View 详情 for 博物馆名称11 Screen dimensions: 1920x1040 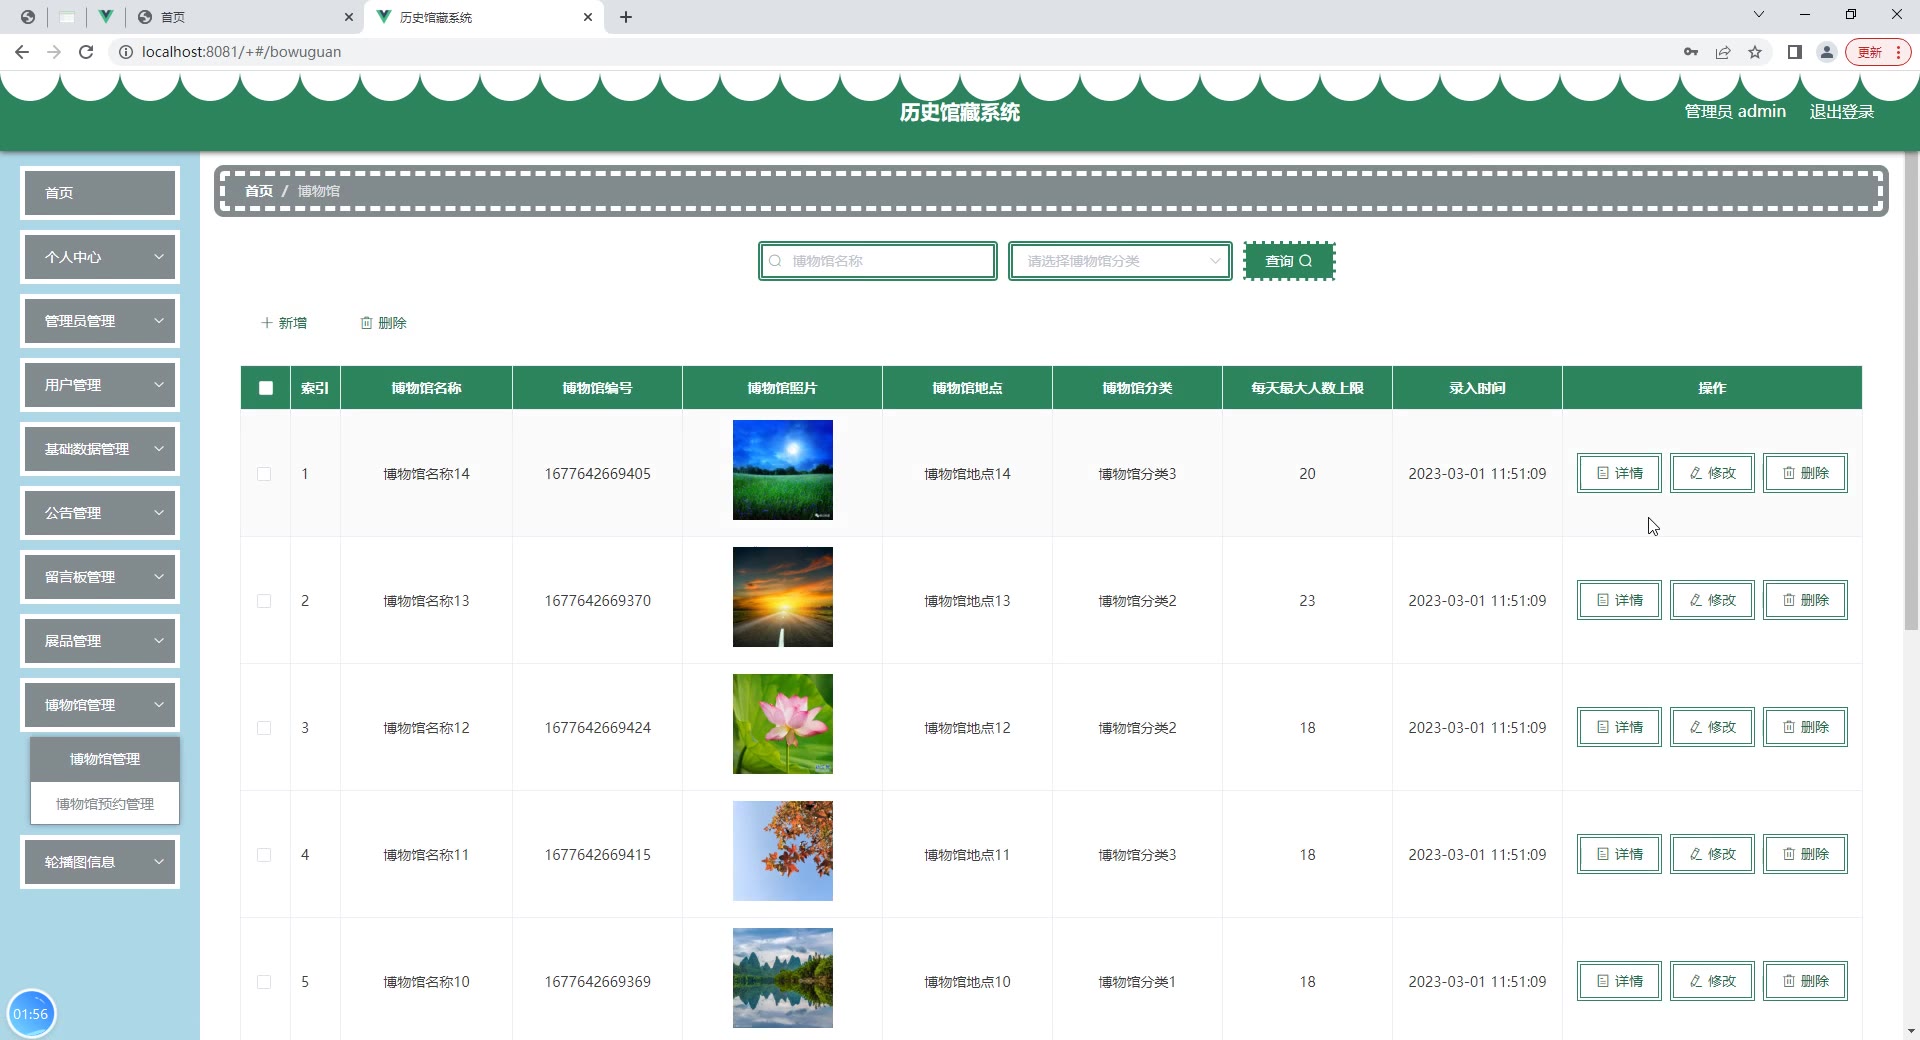coord(1619,854)
